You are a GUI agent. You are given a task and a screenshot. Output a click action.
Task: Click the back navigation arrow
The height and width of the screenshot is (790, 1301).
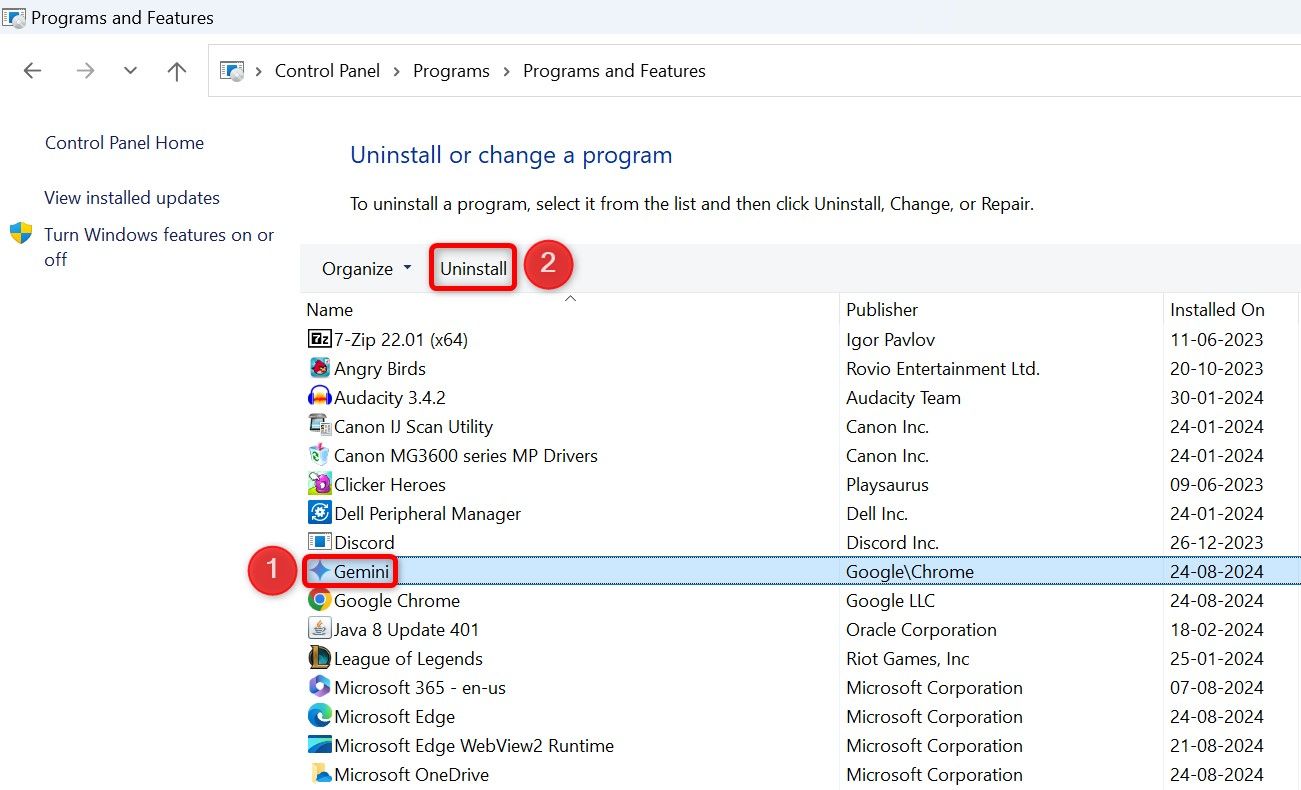(32, 70)
